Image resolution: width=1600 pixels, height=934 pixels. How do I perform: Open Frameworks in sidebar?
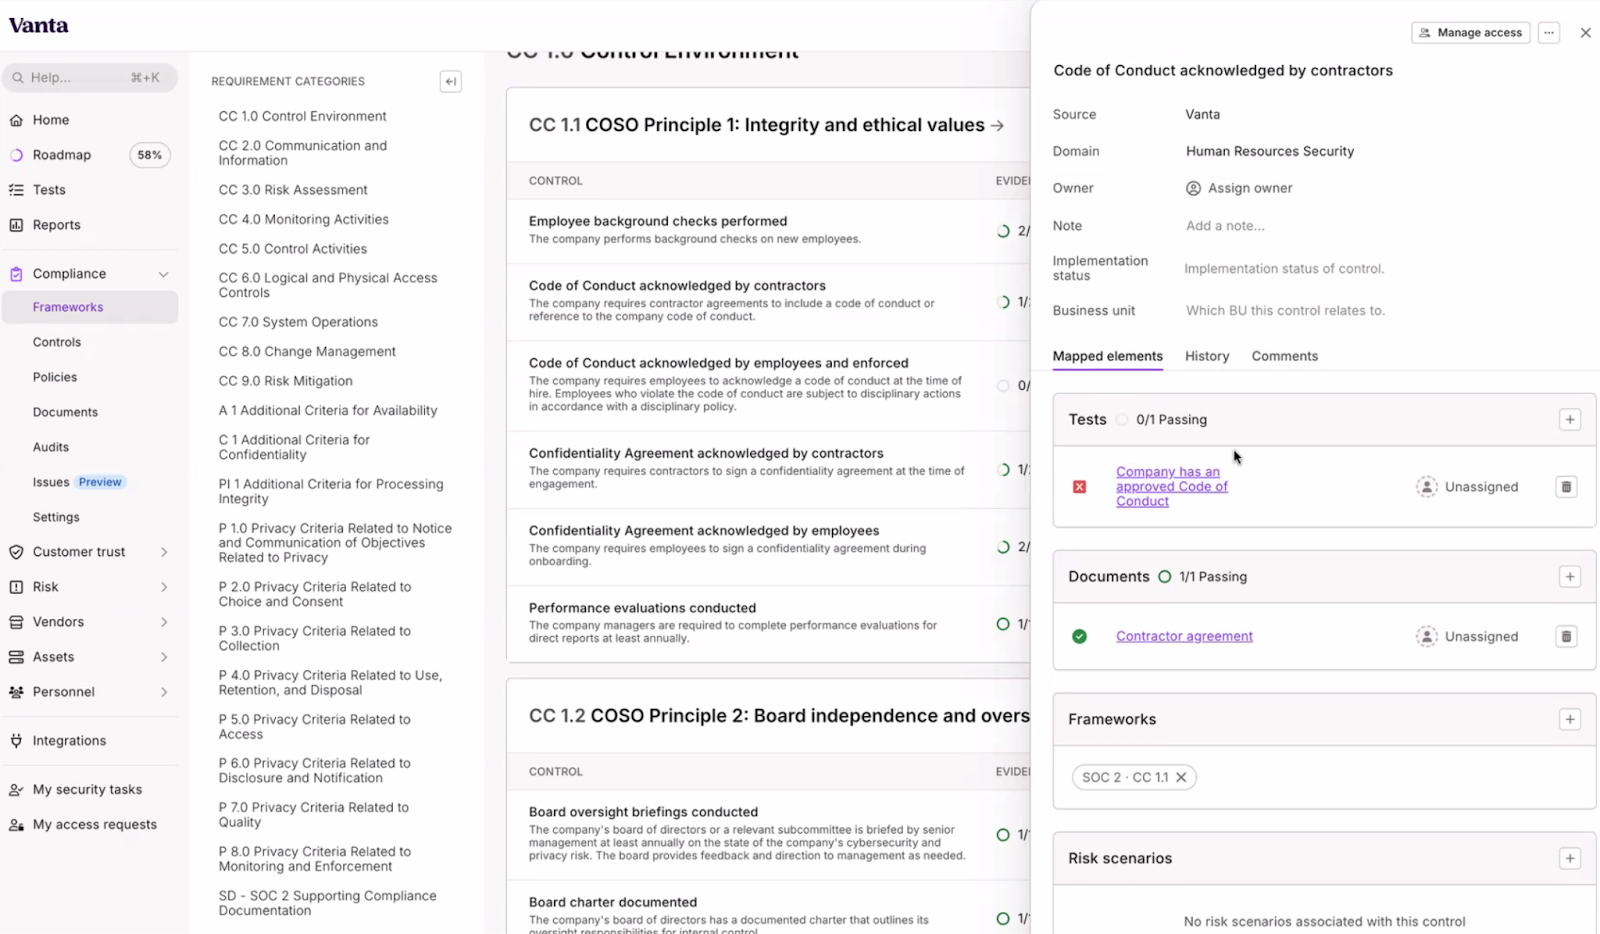[x=90, y=308]
